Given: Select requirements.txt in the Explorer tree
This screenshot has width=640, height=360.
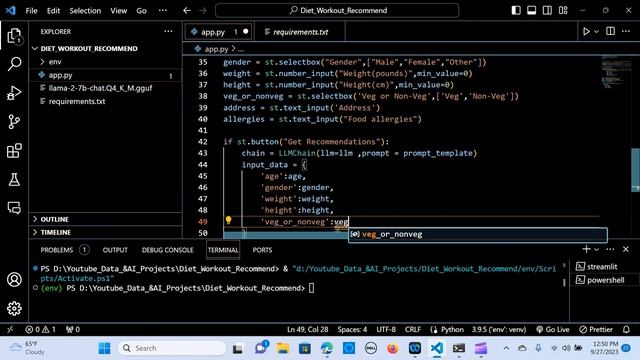Looking at the screenshot, I should pos(77,101).
